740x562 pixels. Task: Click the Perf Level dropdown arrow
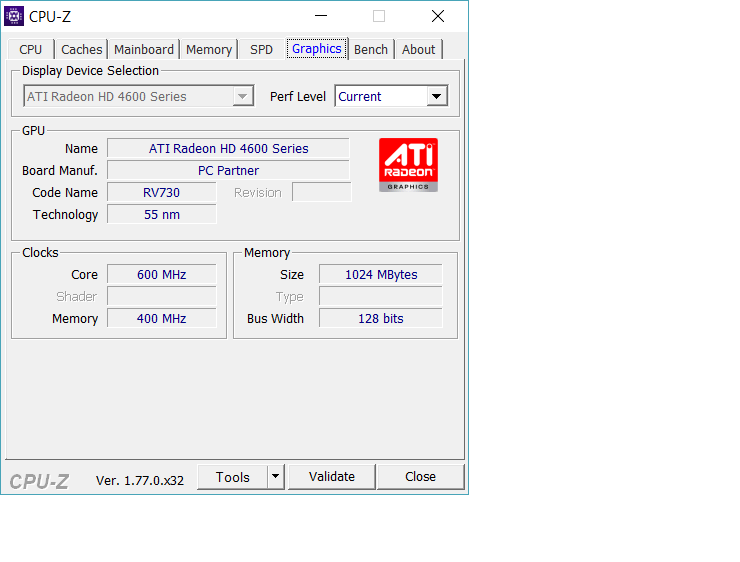437,96
